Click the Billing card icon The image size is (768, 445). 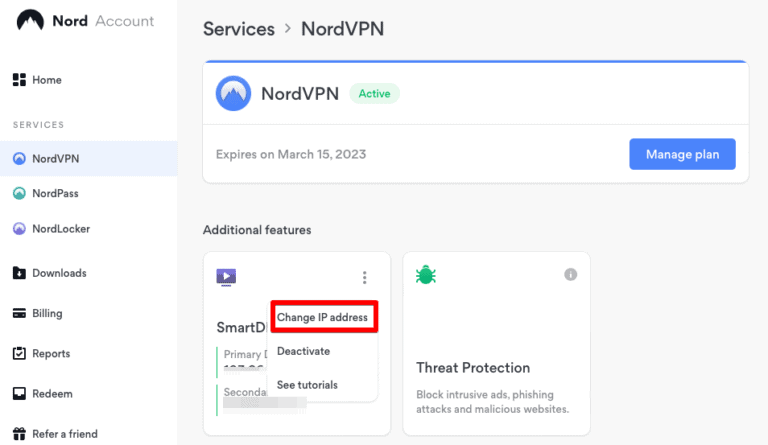coord(19,313)
